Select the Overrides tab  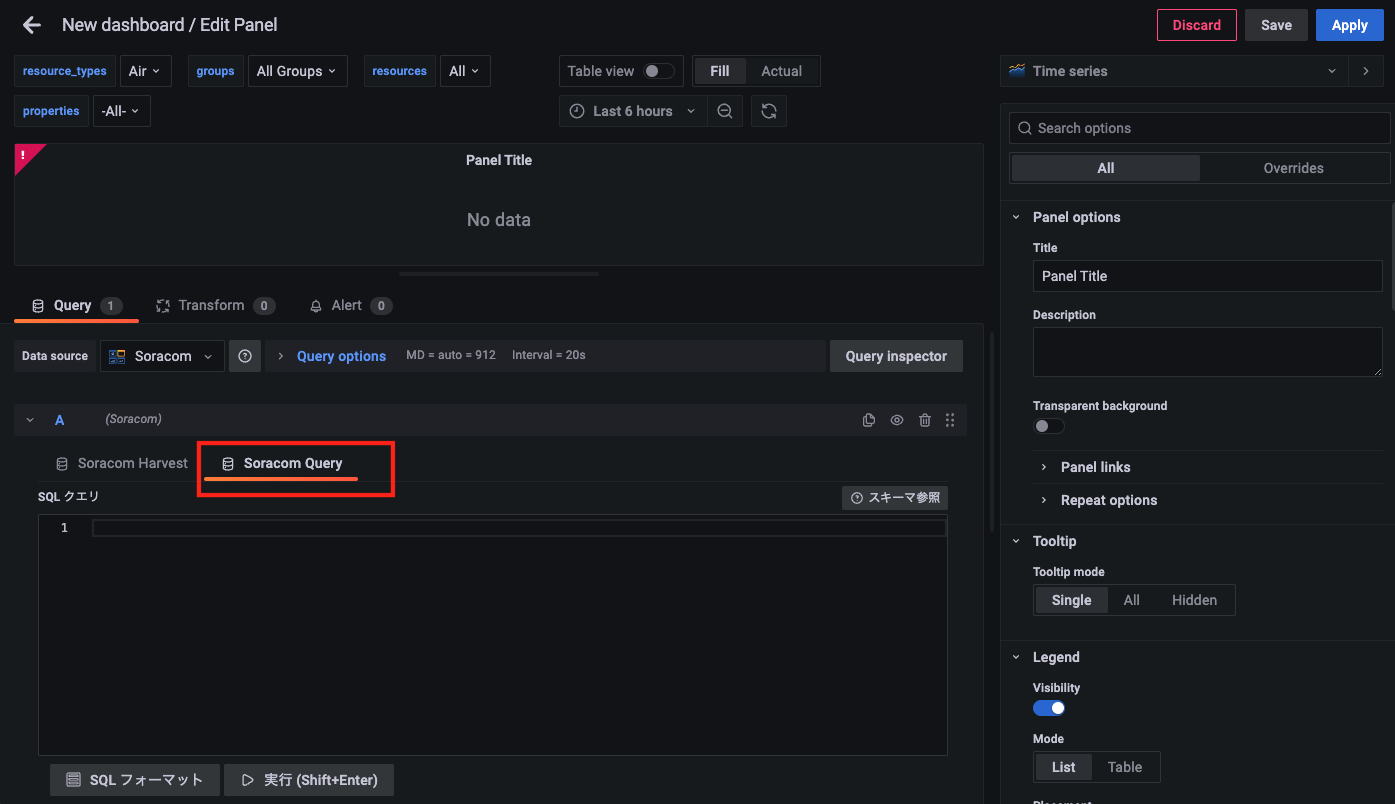(x=1293, y=168)
